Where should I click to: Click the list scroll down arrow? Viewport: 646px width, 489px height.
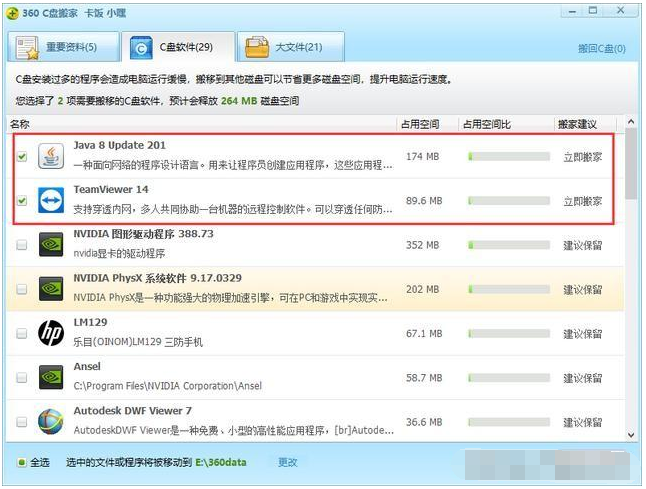point(631,435)
